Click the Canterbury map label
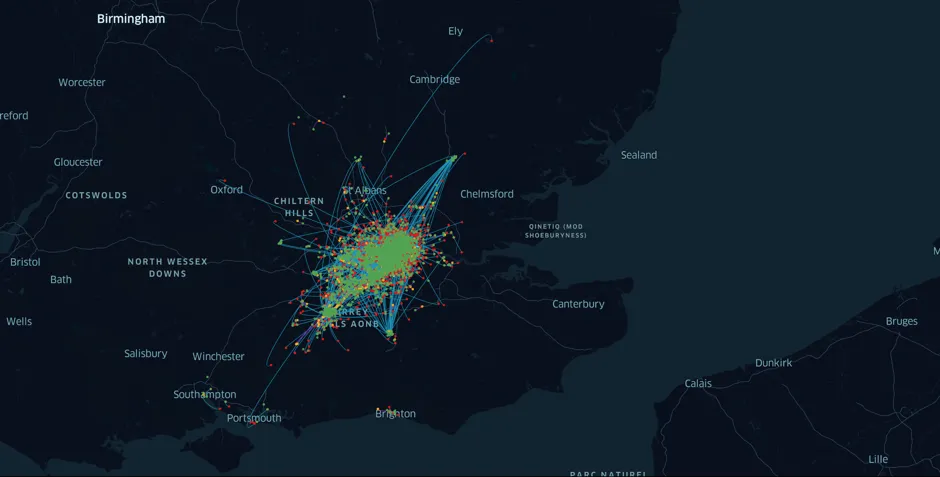This screenshot has height=477, width=940. pos(578,304)
